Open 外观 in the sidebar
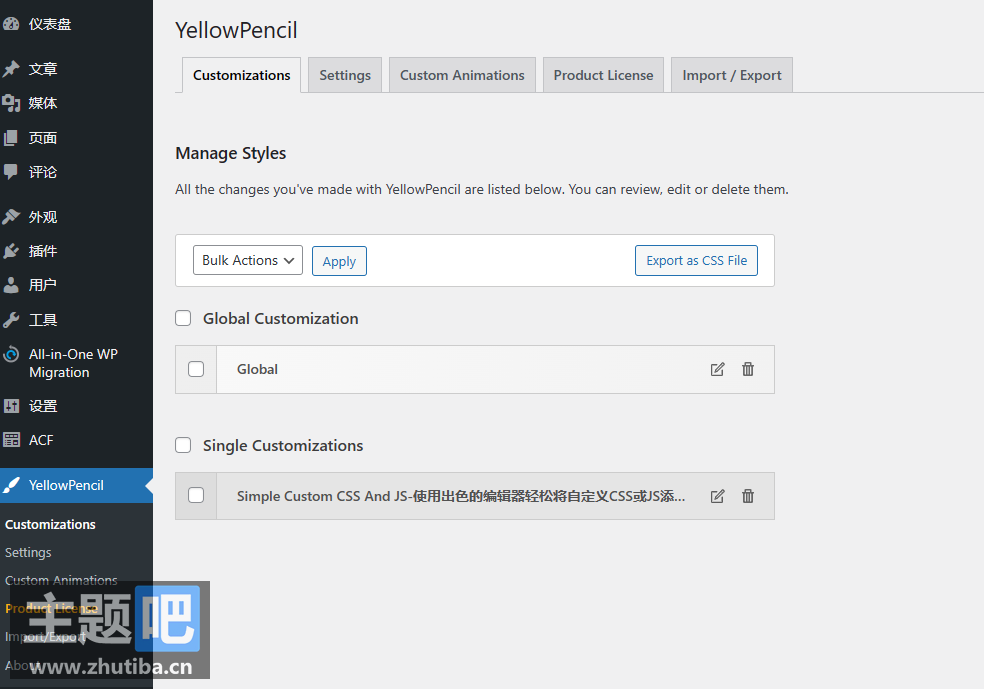 pos(43,217)
